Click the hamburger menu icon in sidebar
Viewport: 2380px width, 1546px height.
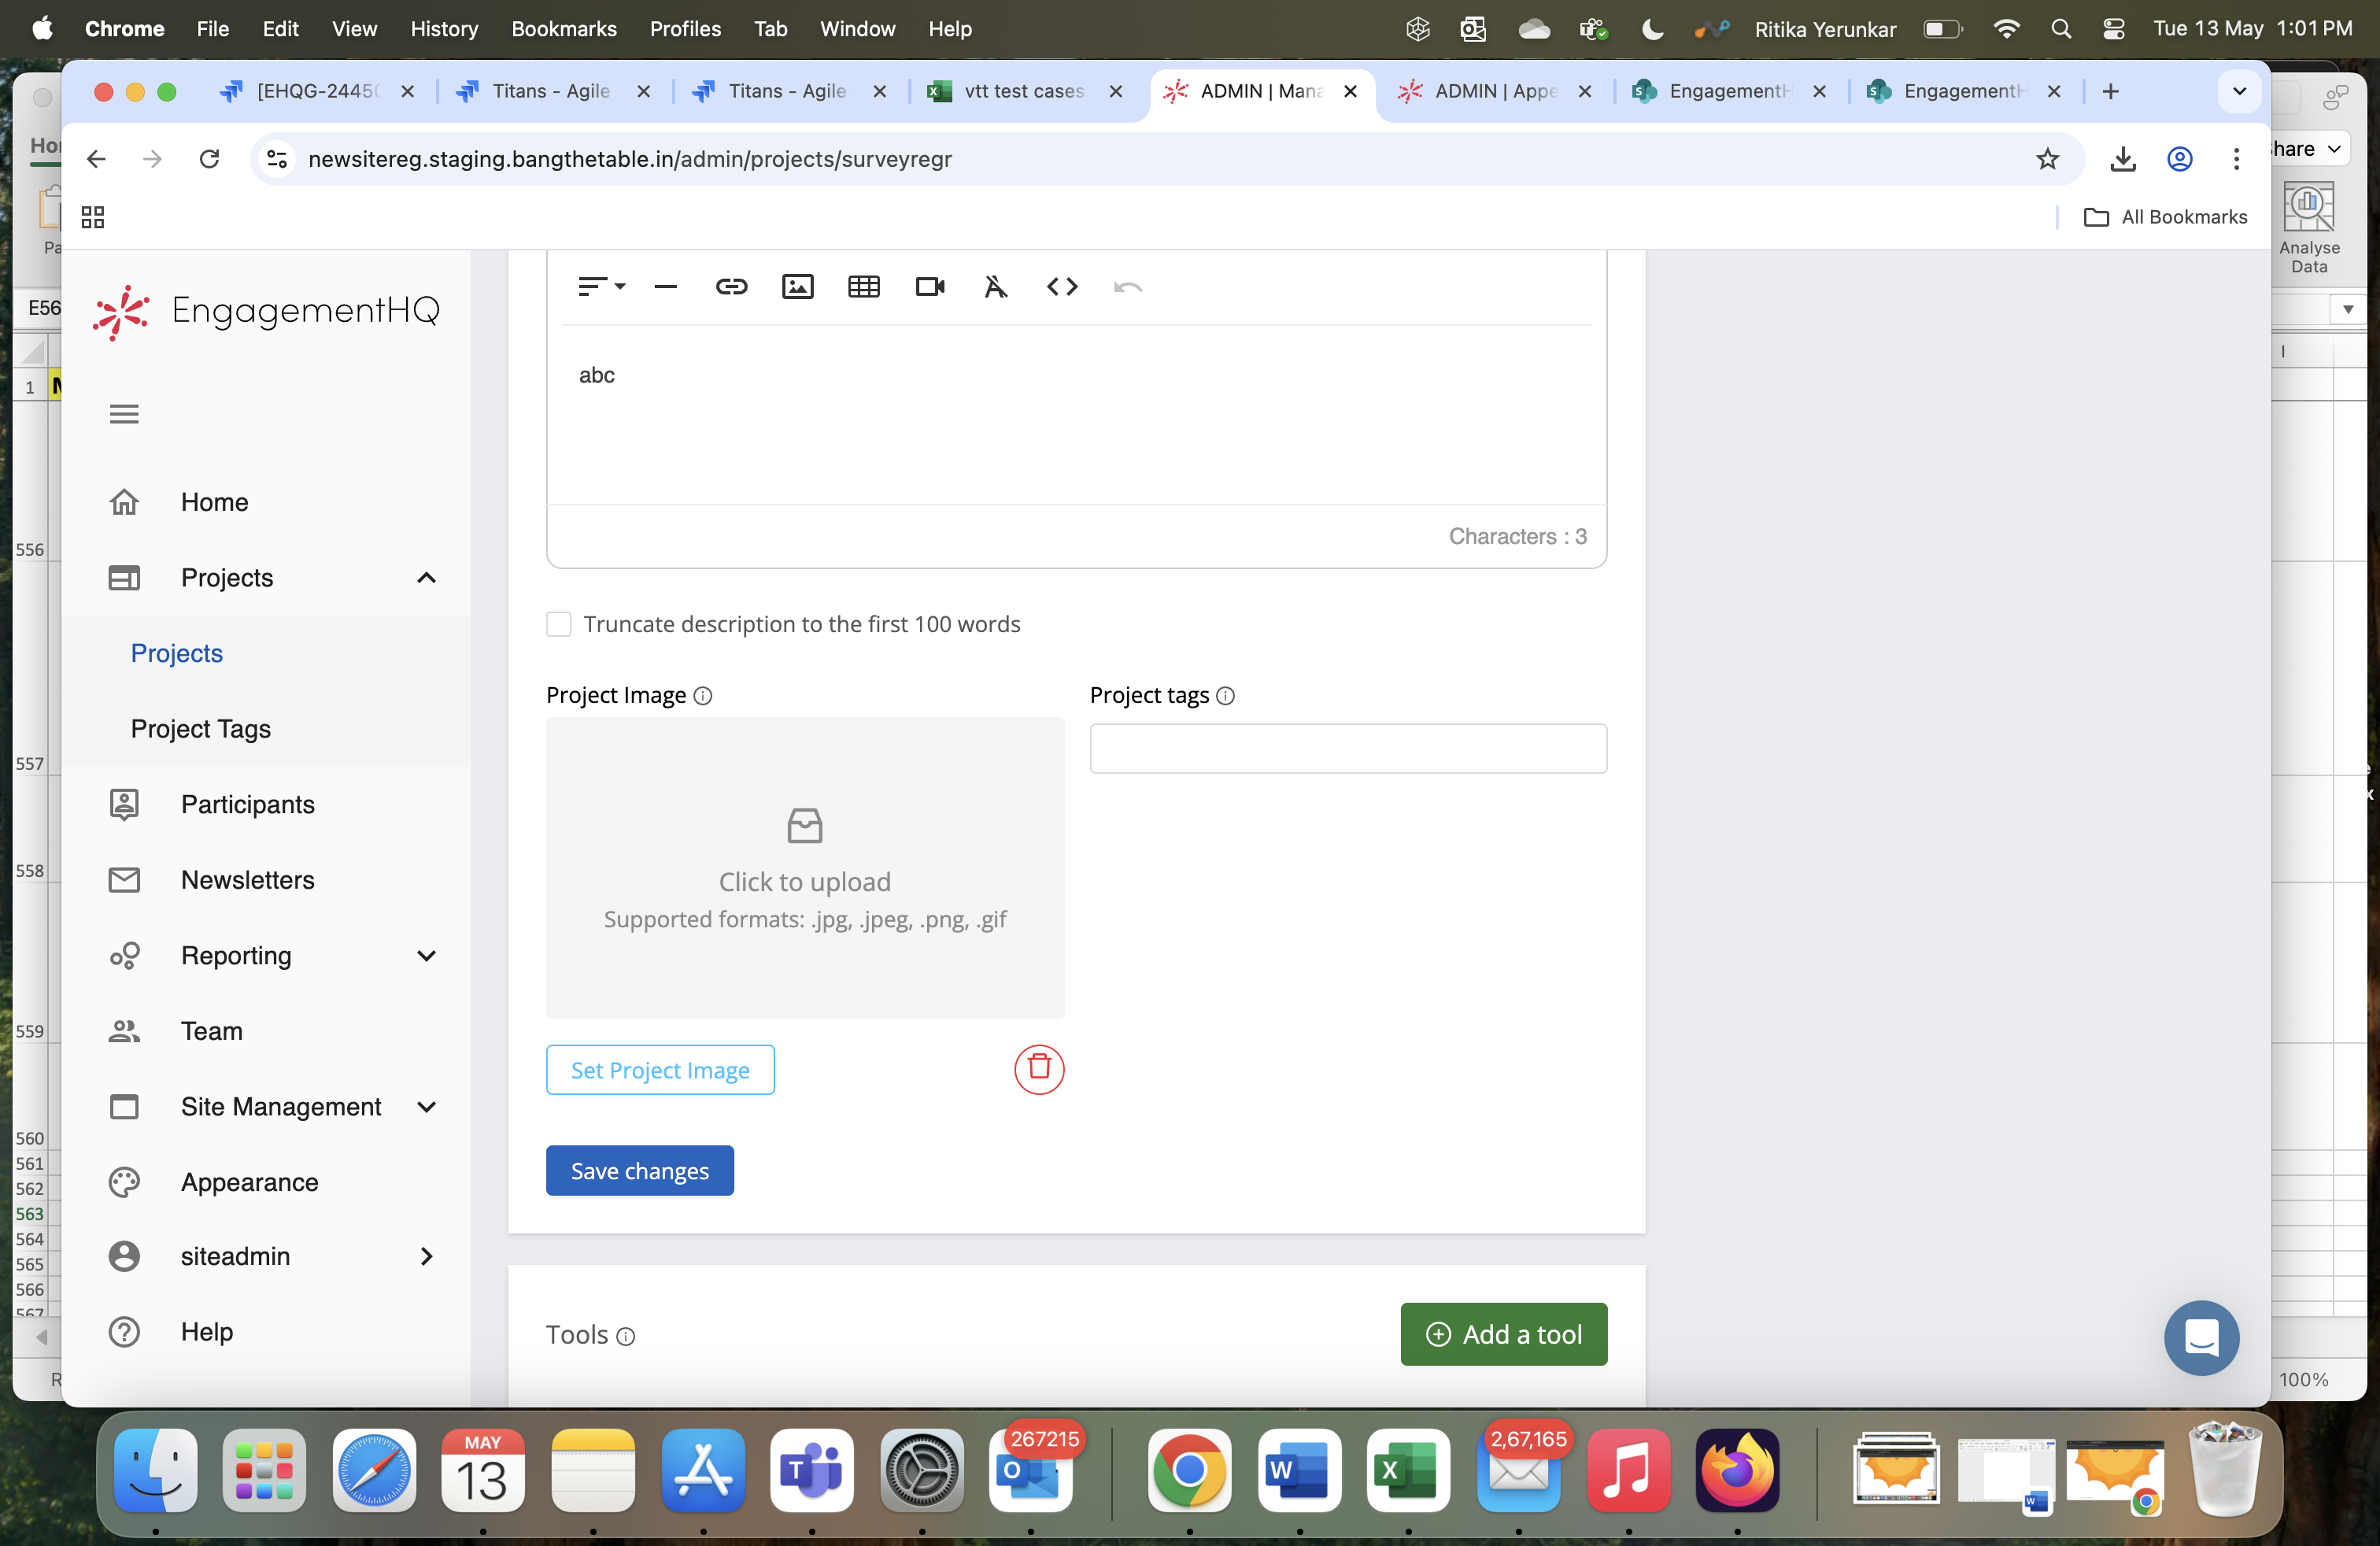(x=124, y=414)
